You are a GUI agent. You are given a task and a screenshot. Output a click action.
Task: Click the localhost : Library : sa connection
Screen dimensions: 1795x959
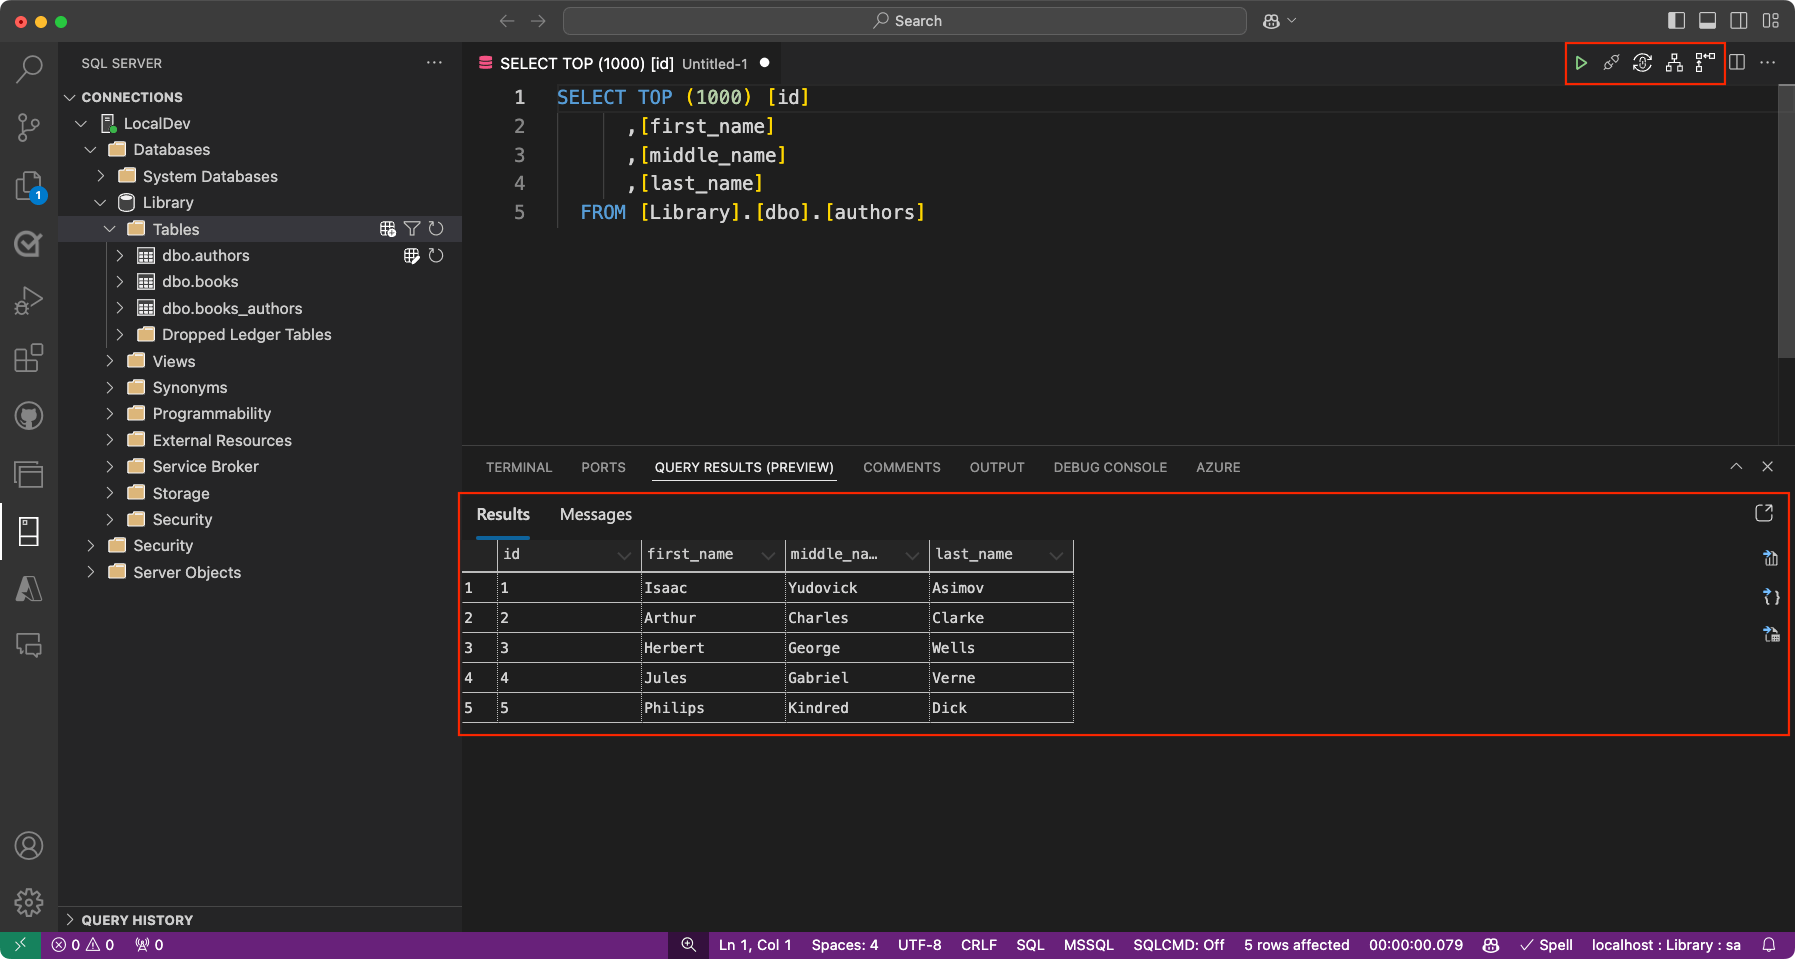point(1665,945)
